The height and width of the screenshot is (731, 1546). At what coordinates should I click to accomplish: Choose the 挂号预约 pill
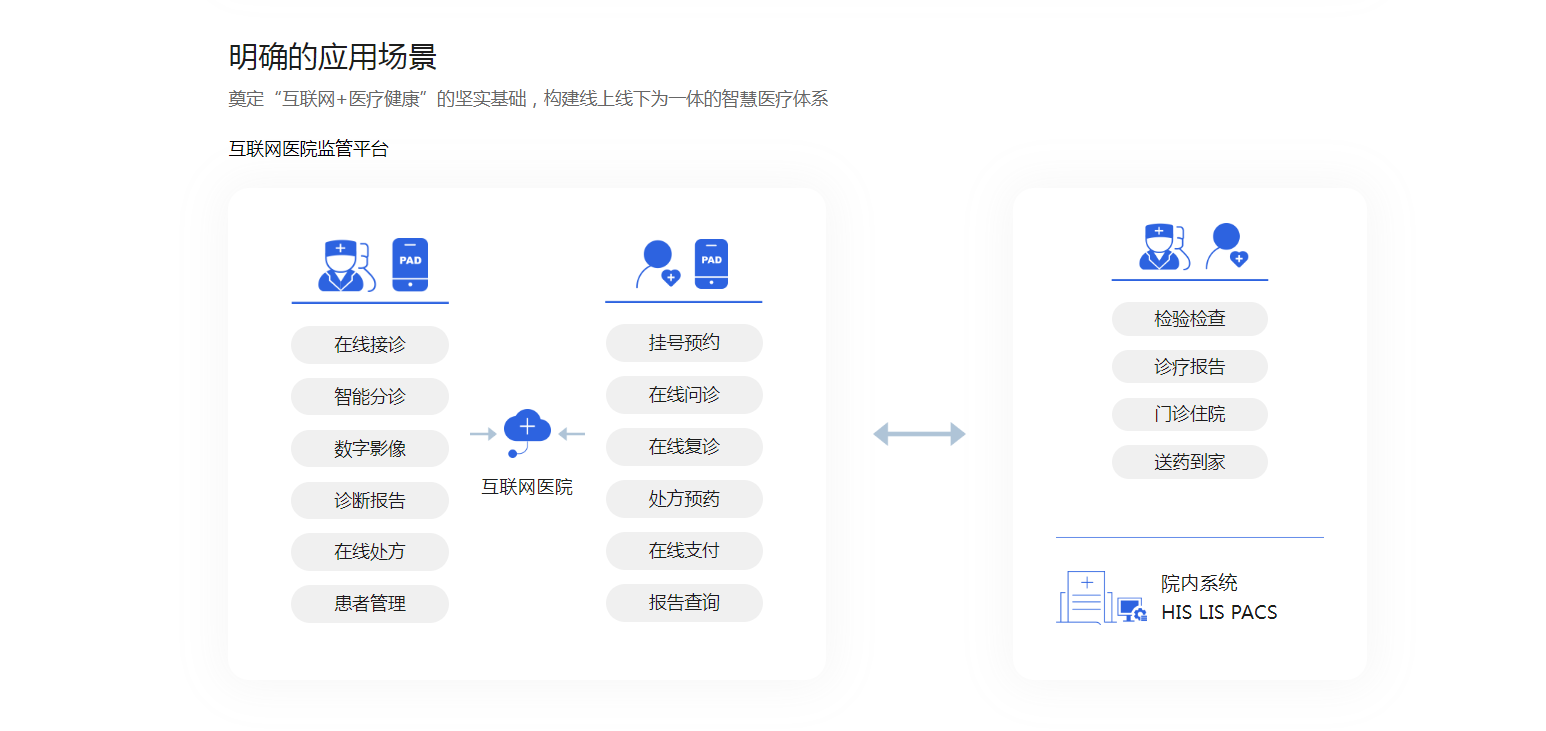point(684,343)
